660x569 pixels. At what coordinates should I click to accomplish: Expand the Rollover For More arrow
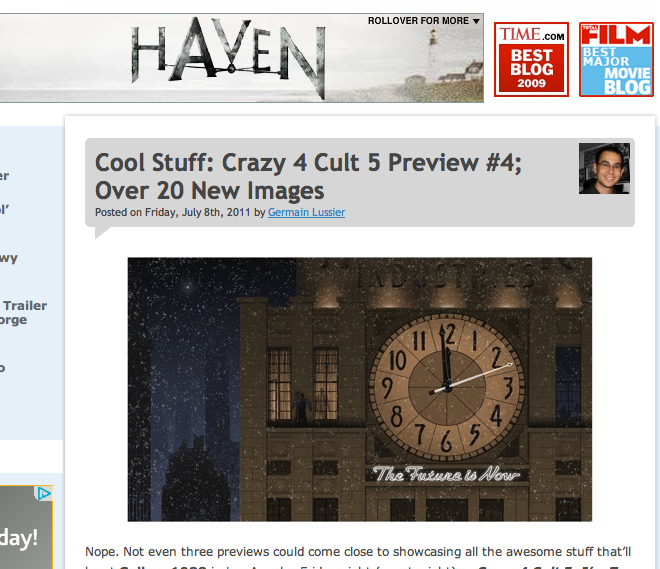[x=476, y=21]
